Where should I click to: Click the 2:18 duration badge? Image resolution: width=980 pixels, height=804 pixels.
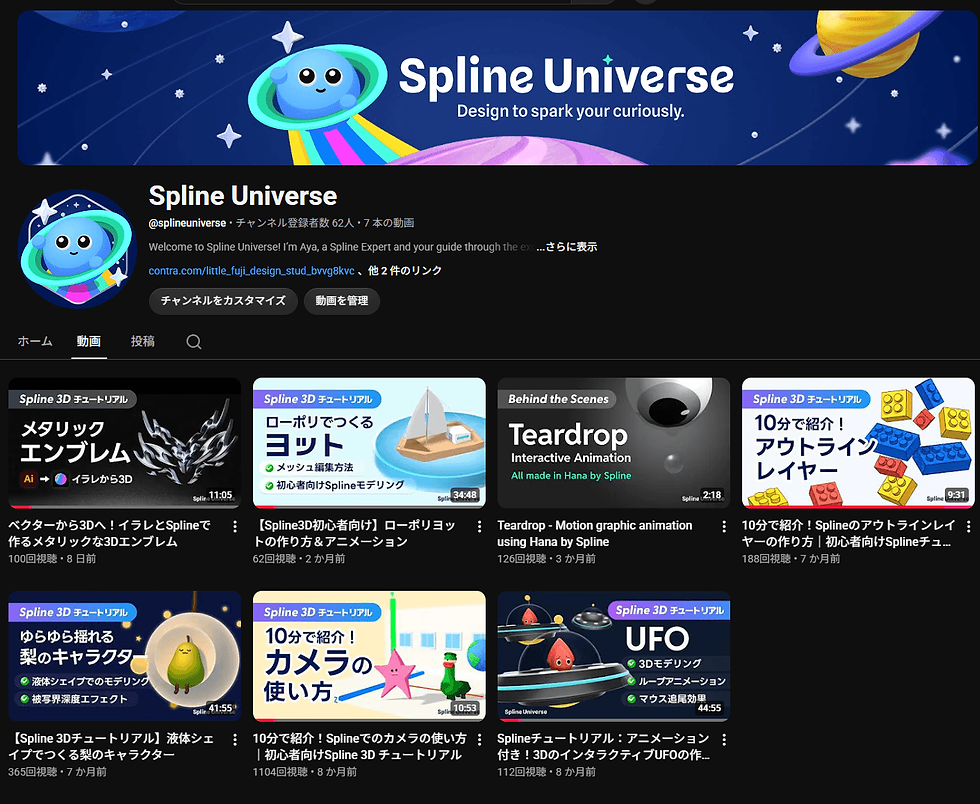[712, 495]
